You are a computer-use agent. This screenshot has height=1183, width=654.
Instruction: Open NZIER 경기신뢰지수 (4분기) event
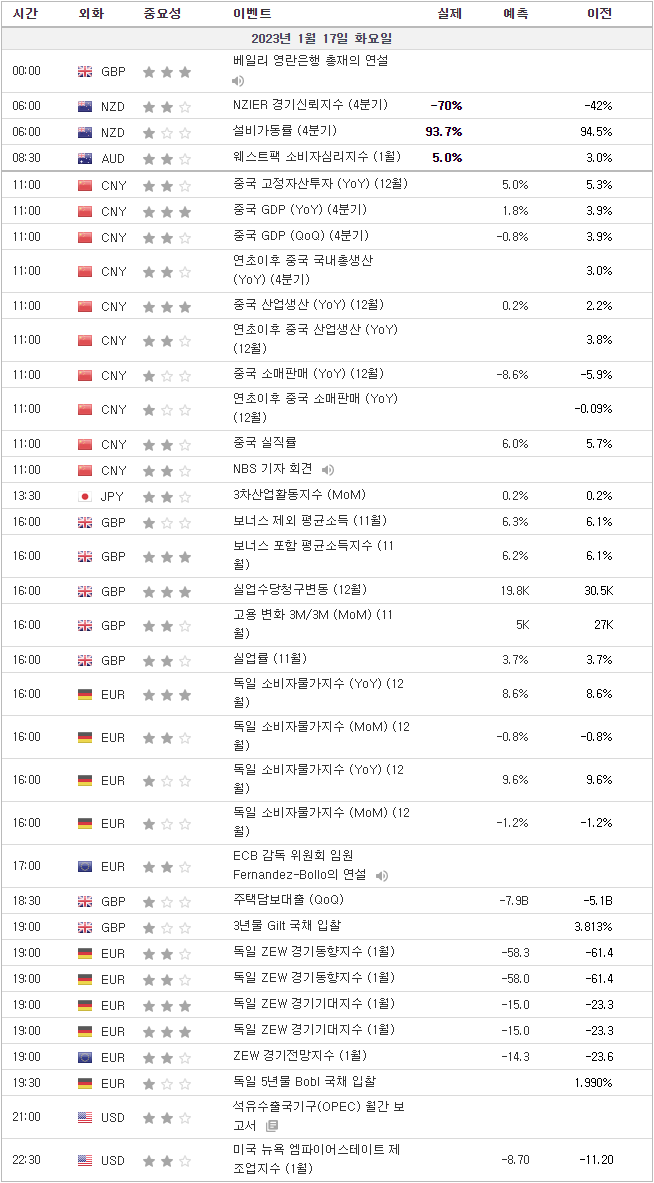[x=311, y=105]
